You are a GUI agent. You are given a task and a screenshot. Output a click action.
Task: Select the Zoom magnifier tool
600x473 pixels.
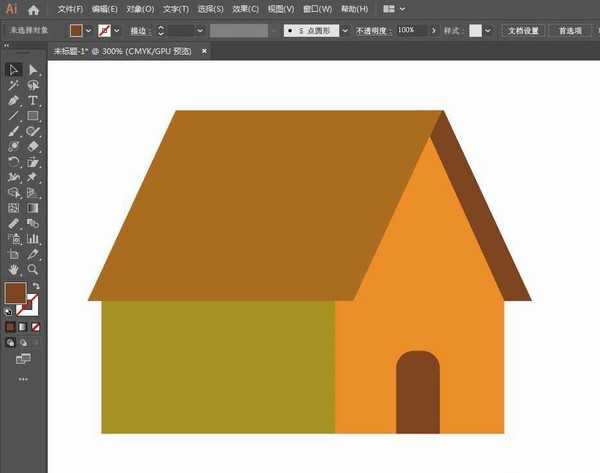point(33,269)
